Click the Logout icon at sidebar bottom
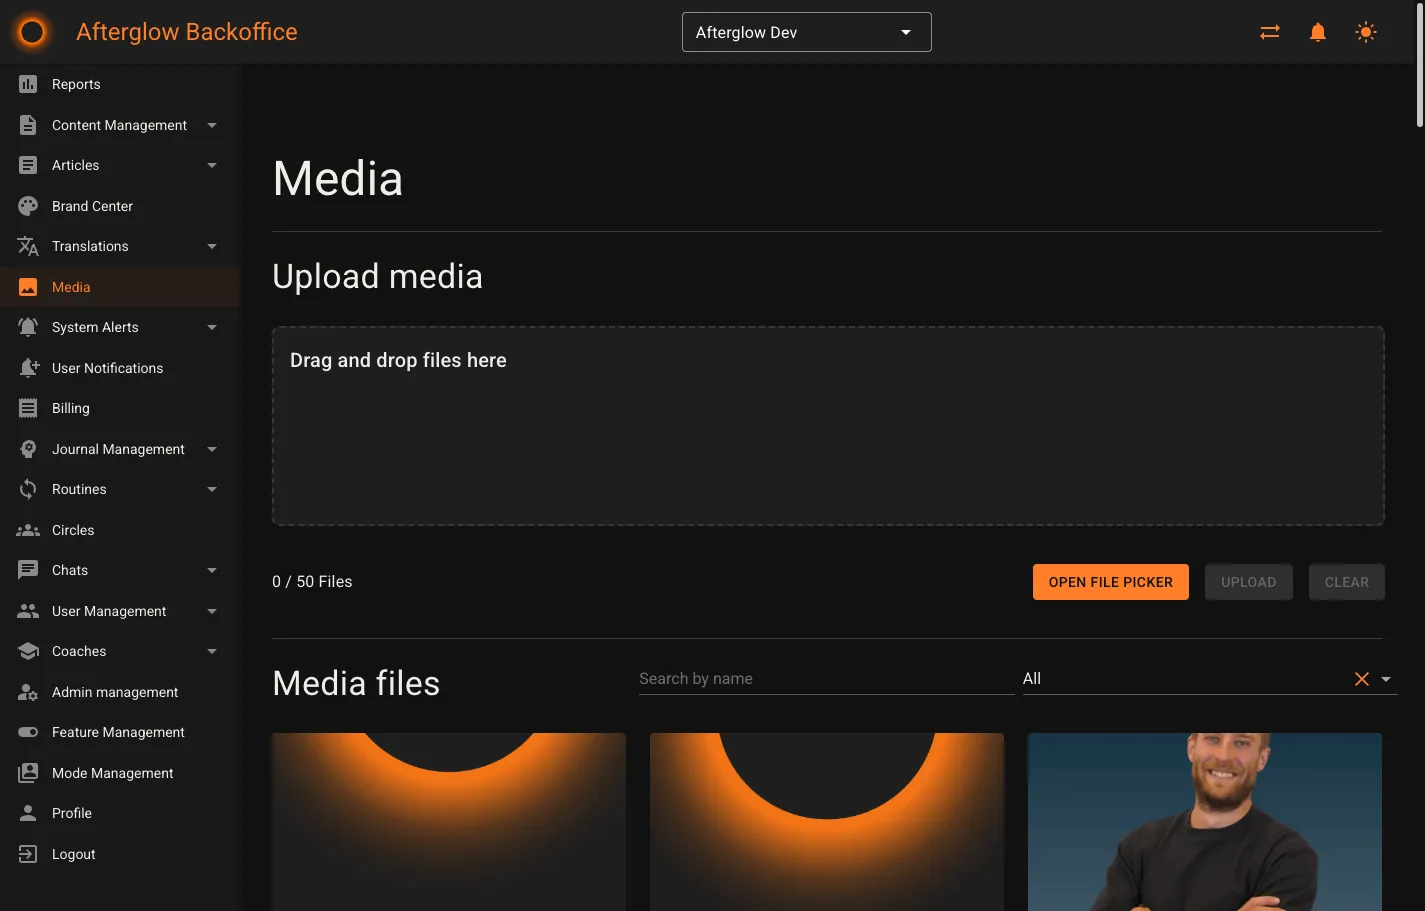1425x911 pixels. (x=27, y=854)
